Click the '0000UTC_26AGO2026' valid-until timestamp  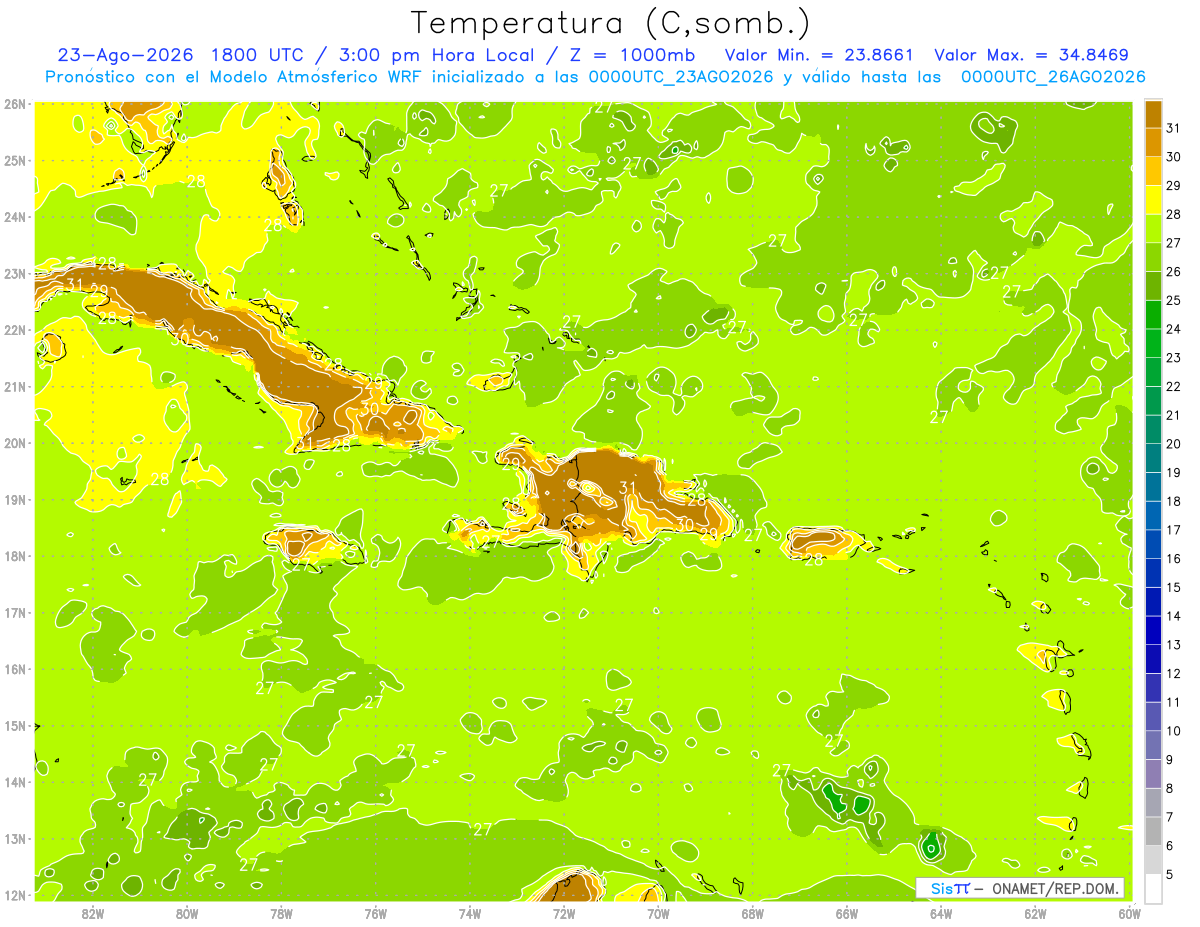1053,77
